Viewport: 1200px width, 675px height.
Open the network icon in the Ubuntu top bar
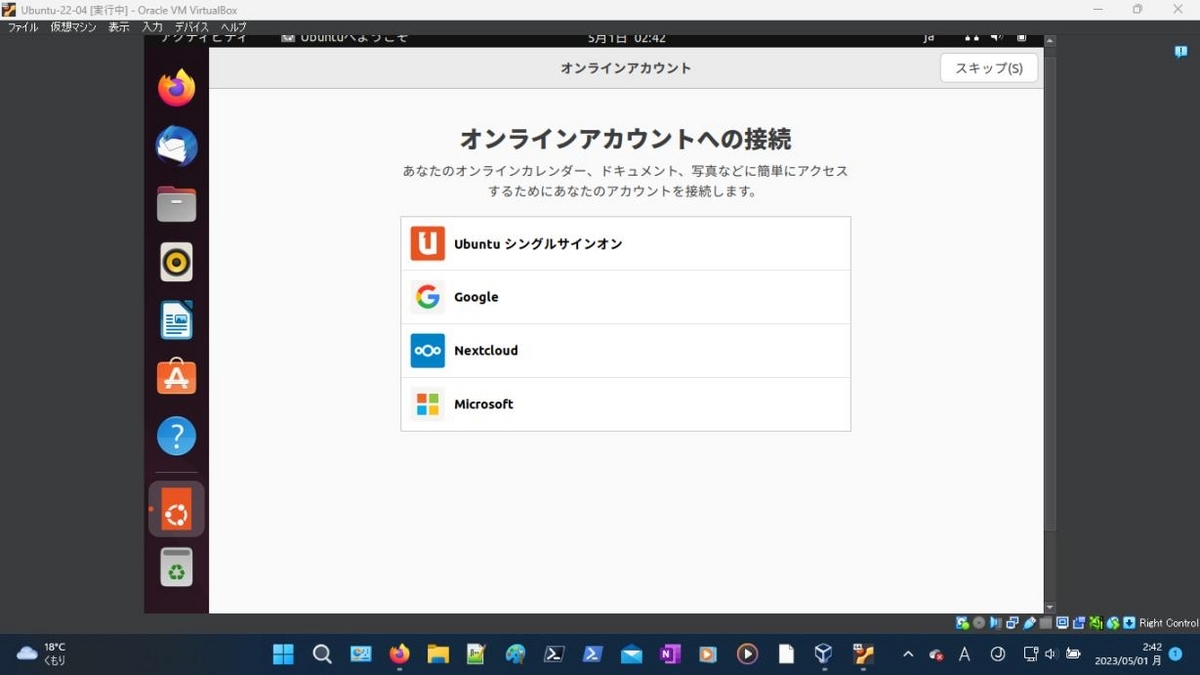(971, 38)
